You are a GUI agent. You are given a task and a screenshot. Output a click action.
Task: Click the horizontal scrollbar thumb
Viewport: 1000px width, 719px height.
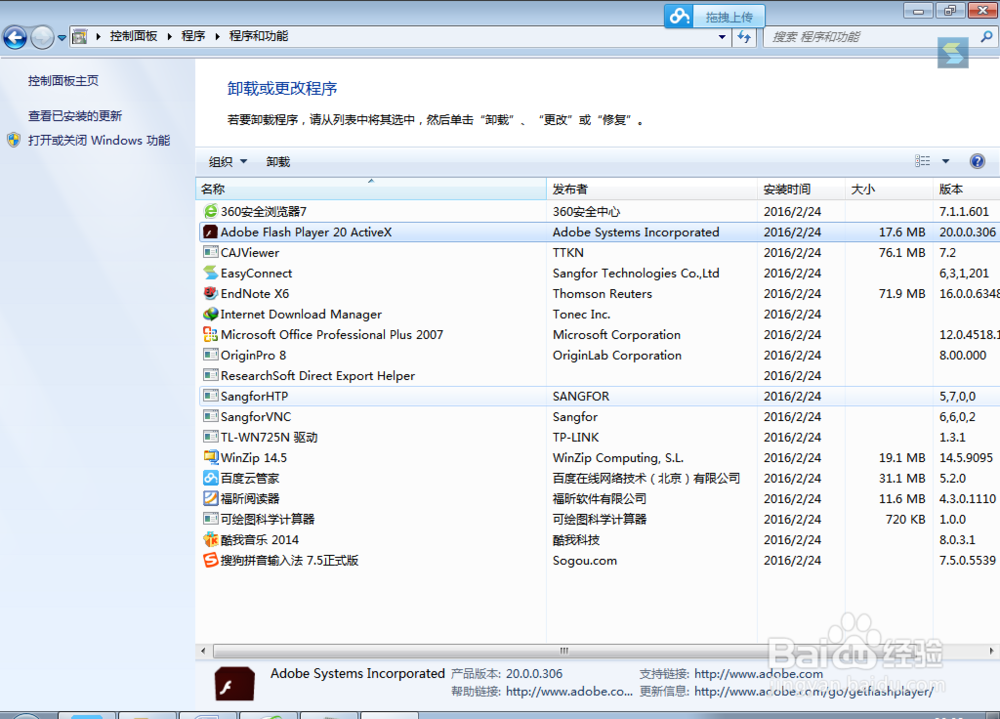pyautogui.click(x=564, y=651)
